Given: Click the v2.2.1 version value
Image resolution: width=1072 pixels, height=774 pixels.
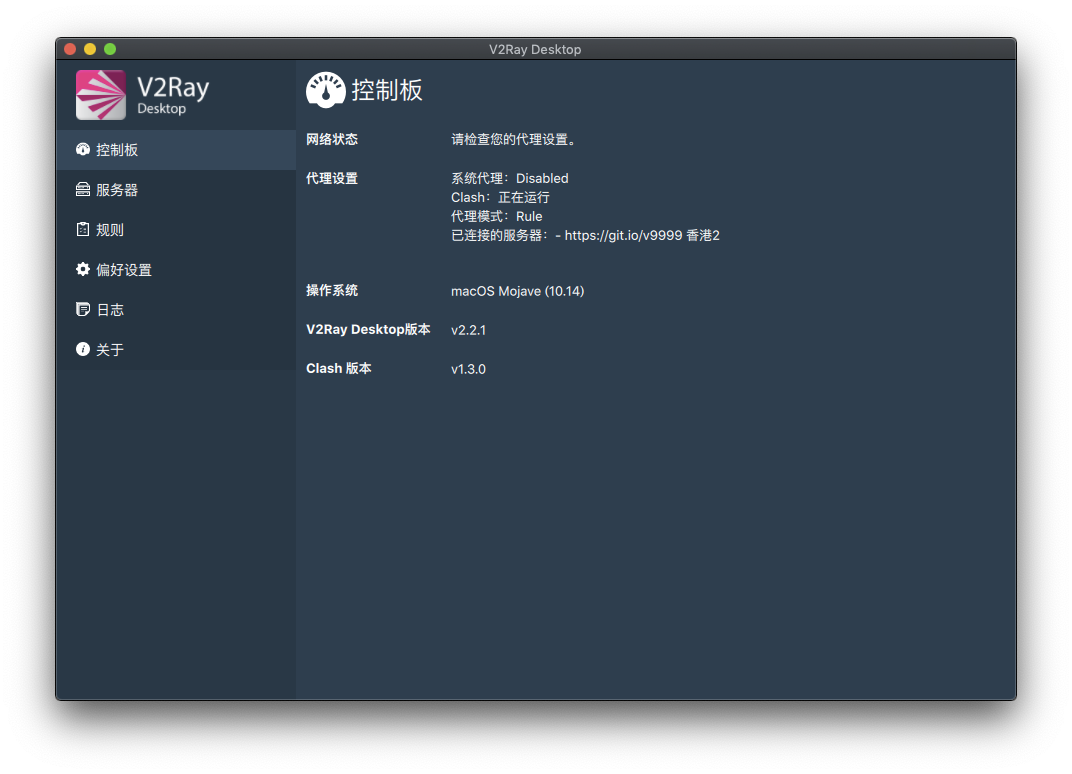Looking at the screenshot, I should coord(468,330).
